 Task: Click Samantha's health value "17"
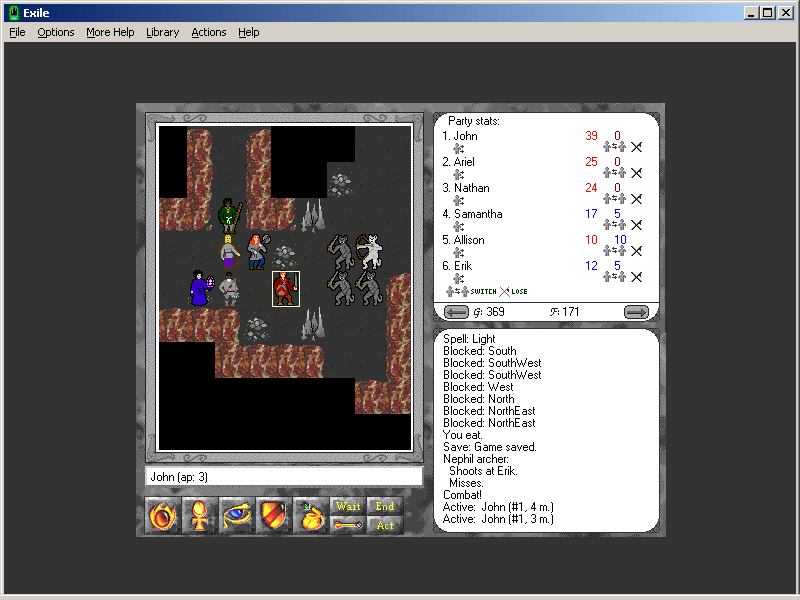591,214
